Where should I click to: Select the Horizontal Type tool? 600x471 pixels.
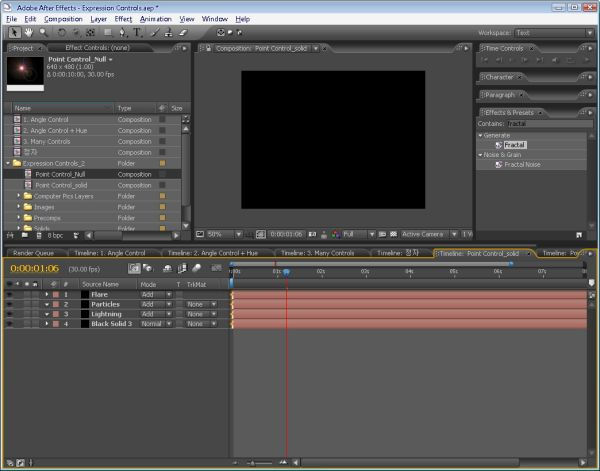pos(137,33)
